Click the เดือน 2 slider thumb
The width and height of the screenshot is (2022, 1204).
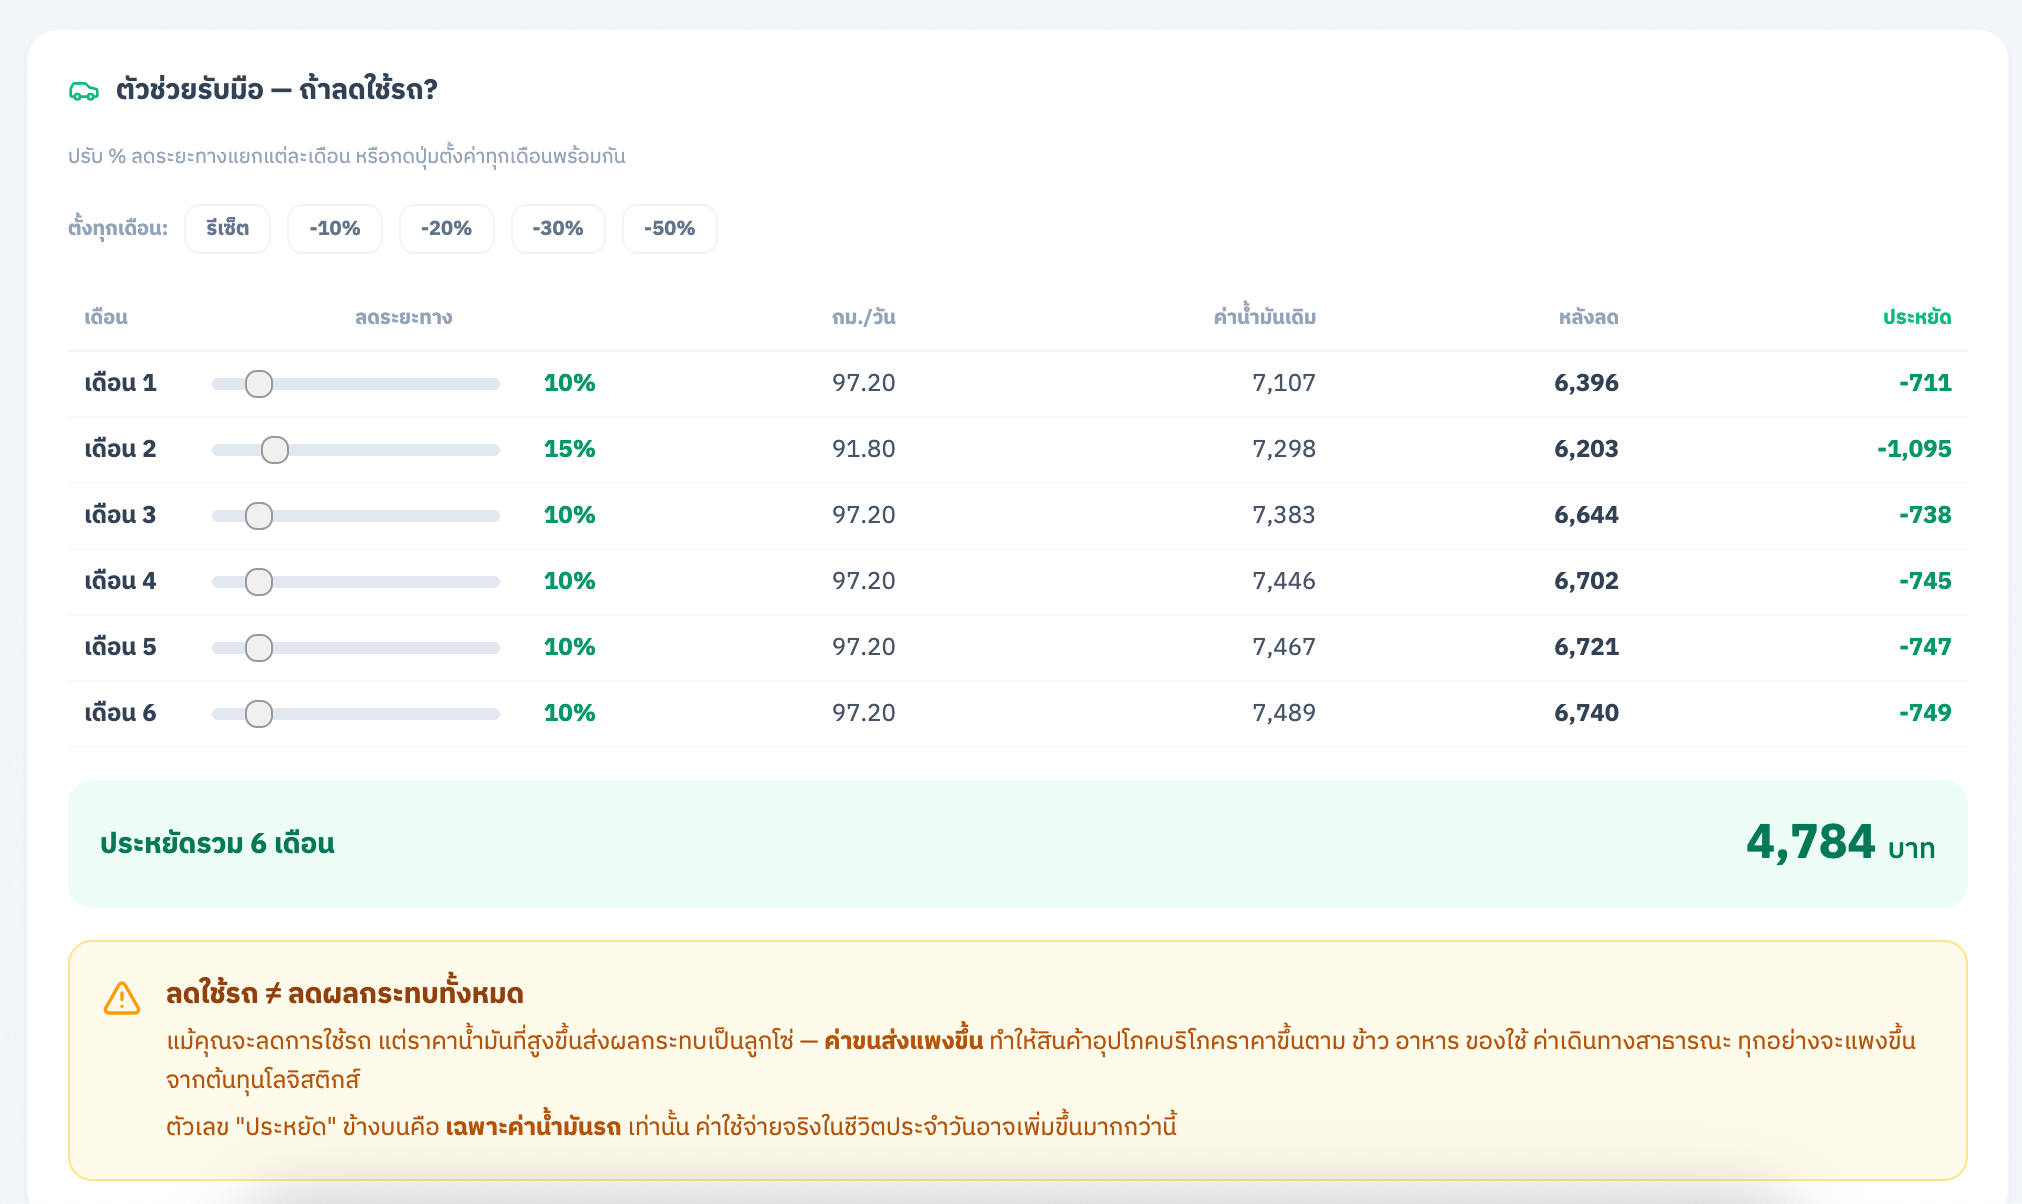[x=275, y=450]
